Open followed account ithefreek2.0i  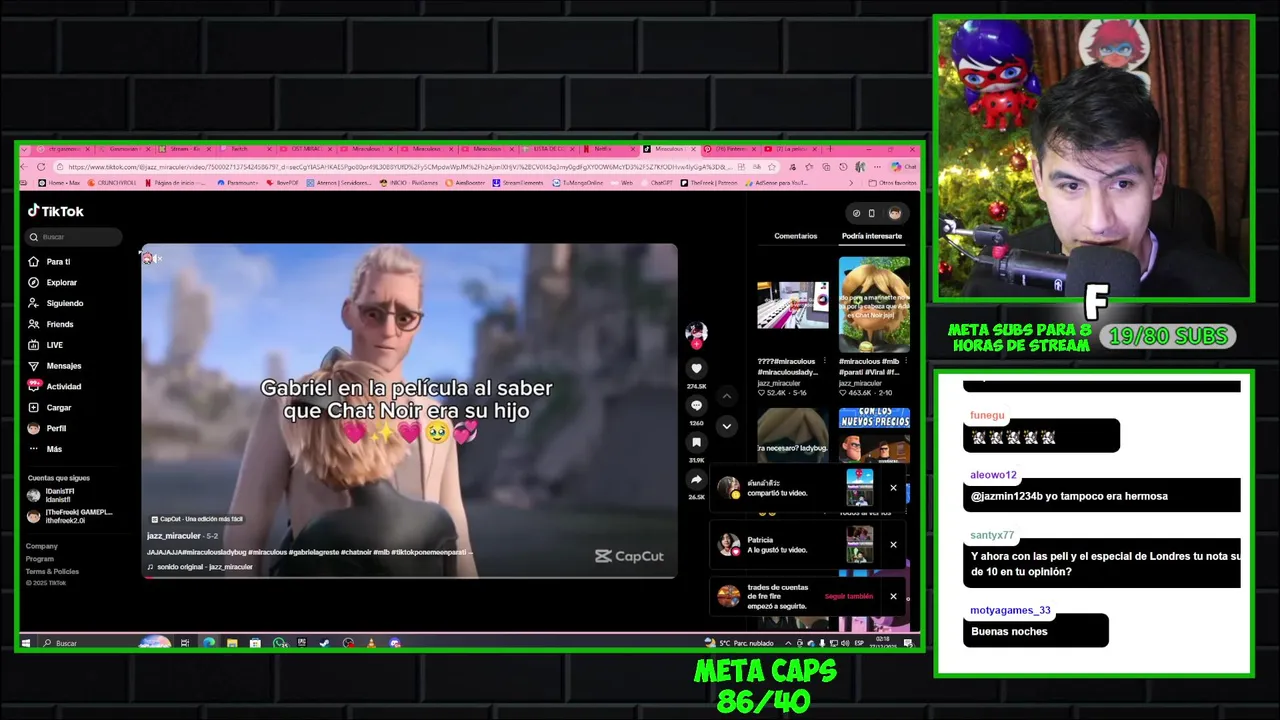pos(70,516)
